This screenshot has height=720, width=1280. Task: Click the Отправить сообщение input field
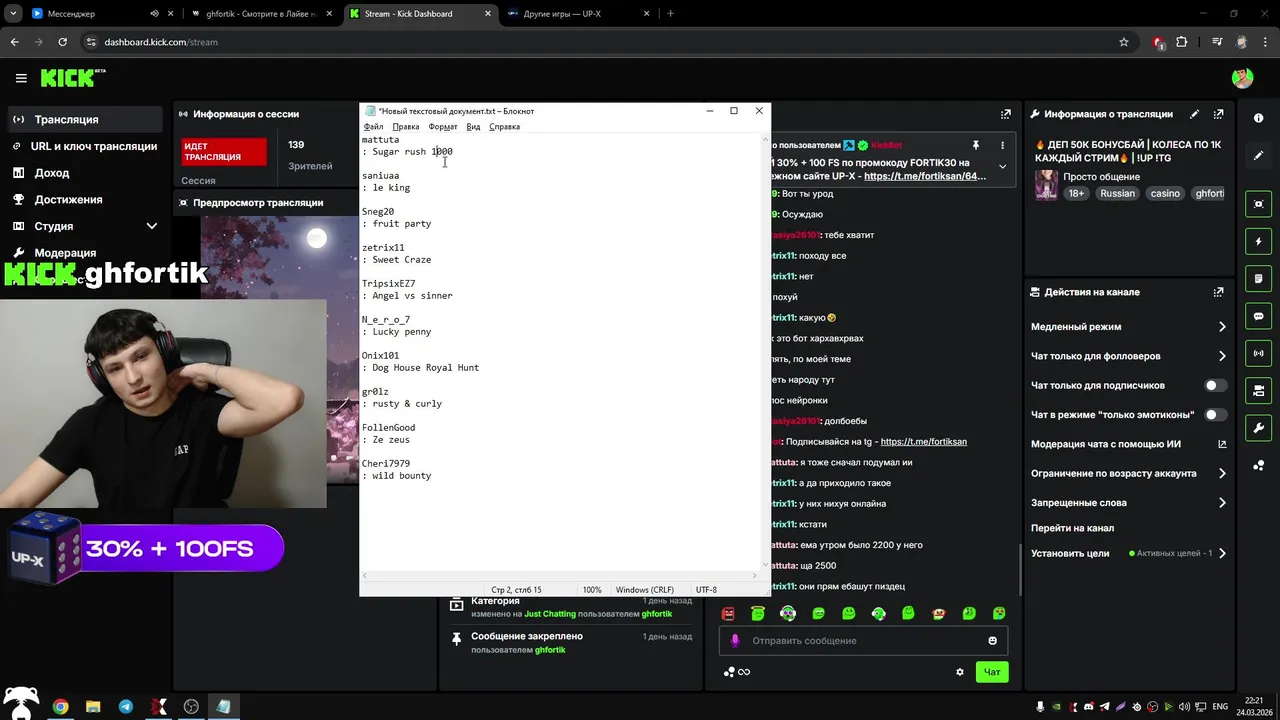coord(864,641)
